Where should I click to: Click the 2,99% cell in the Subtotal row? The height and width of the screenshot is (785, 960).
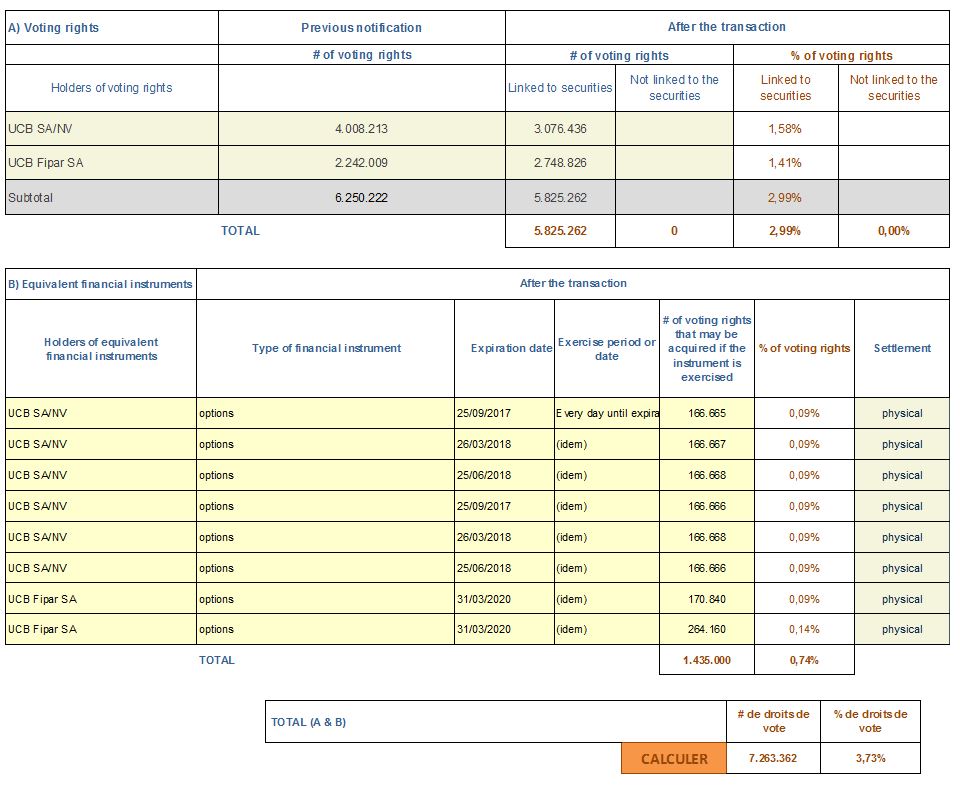(786, 198)
